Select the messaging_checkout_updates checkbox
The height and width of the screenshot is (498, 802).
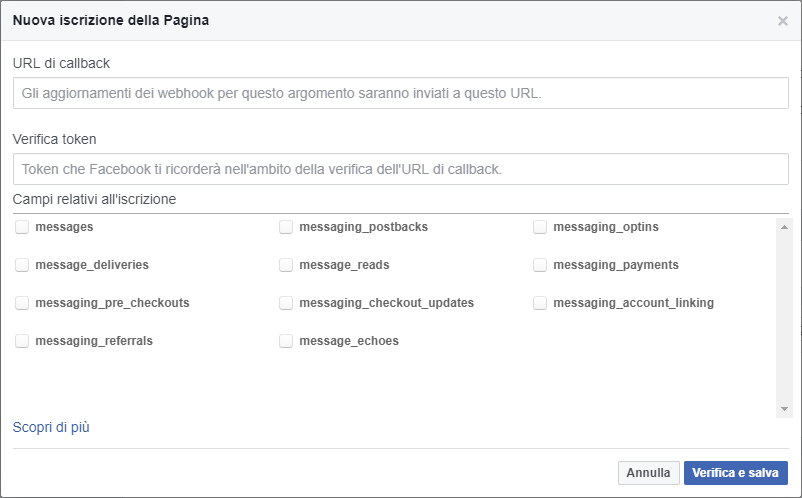click(286, 303)
